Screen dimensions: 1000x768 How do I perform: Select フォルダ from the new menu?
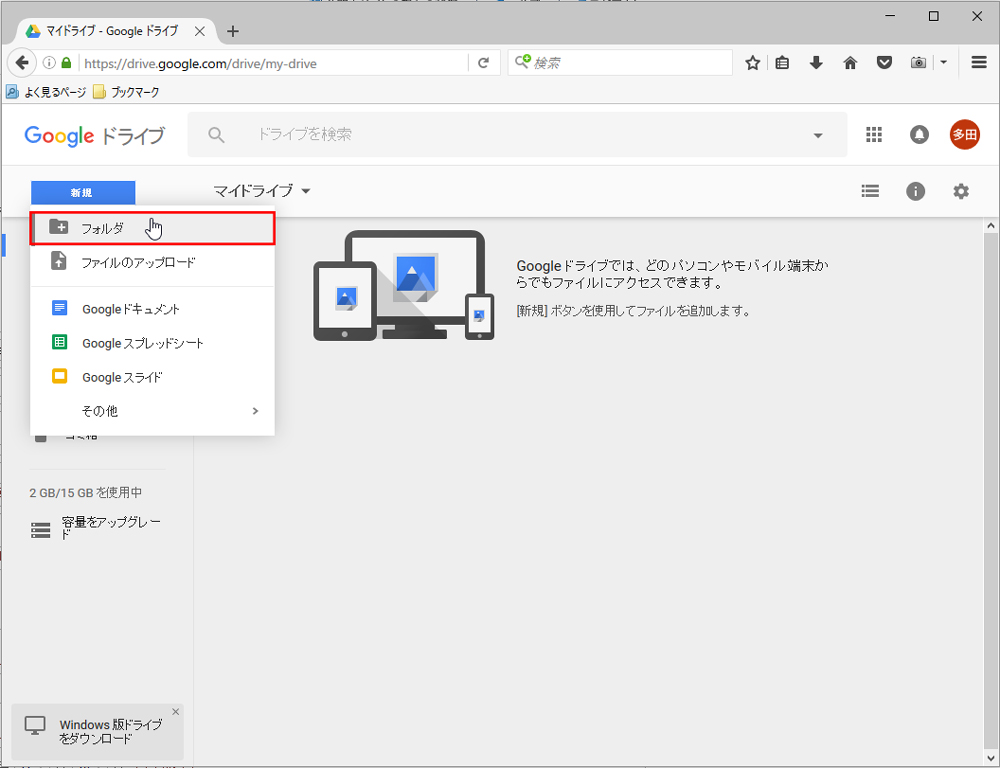coord(153,228)
